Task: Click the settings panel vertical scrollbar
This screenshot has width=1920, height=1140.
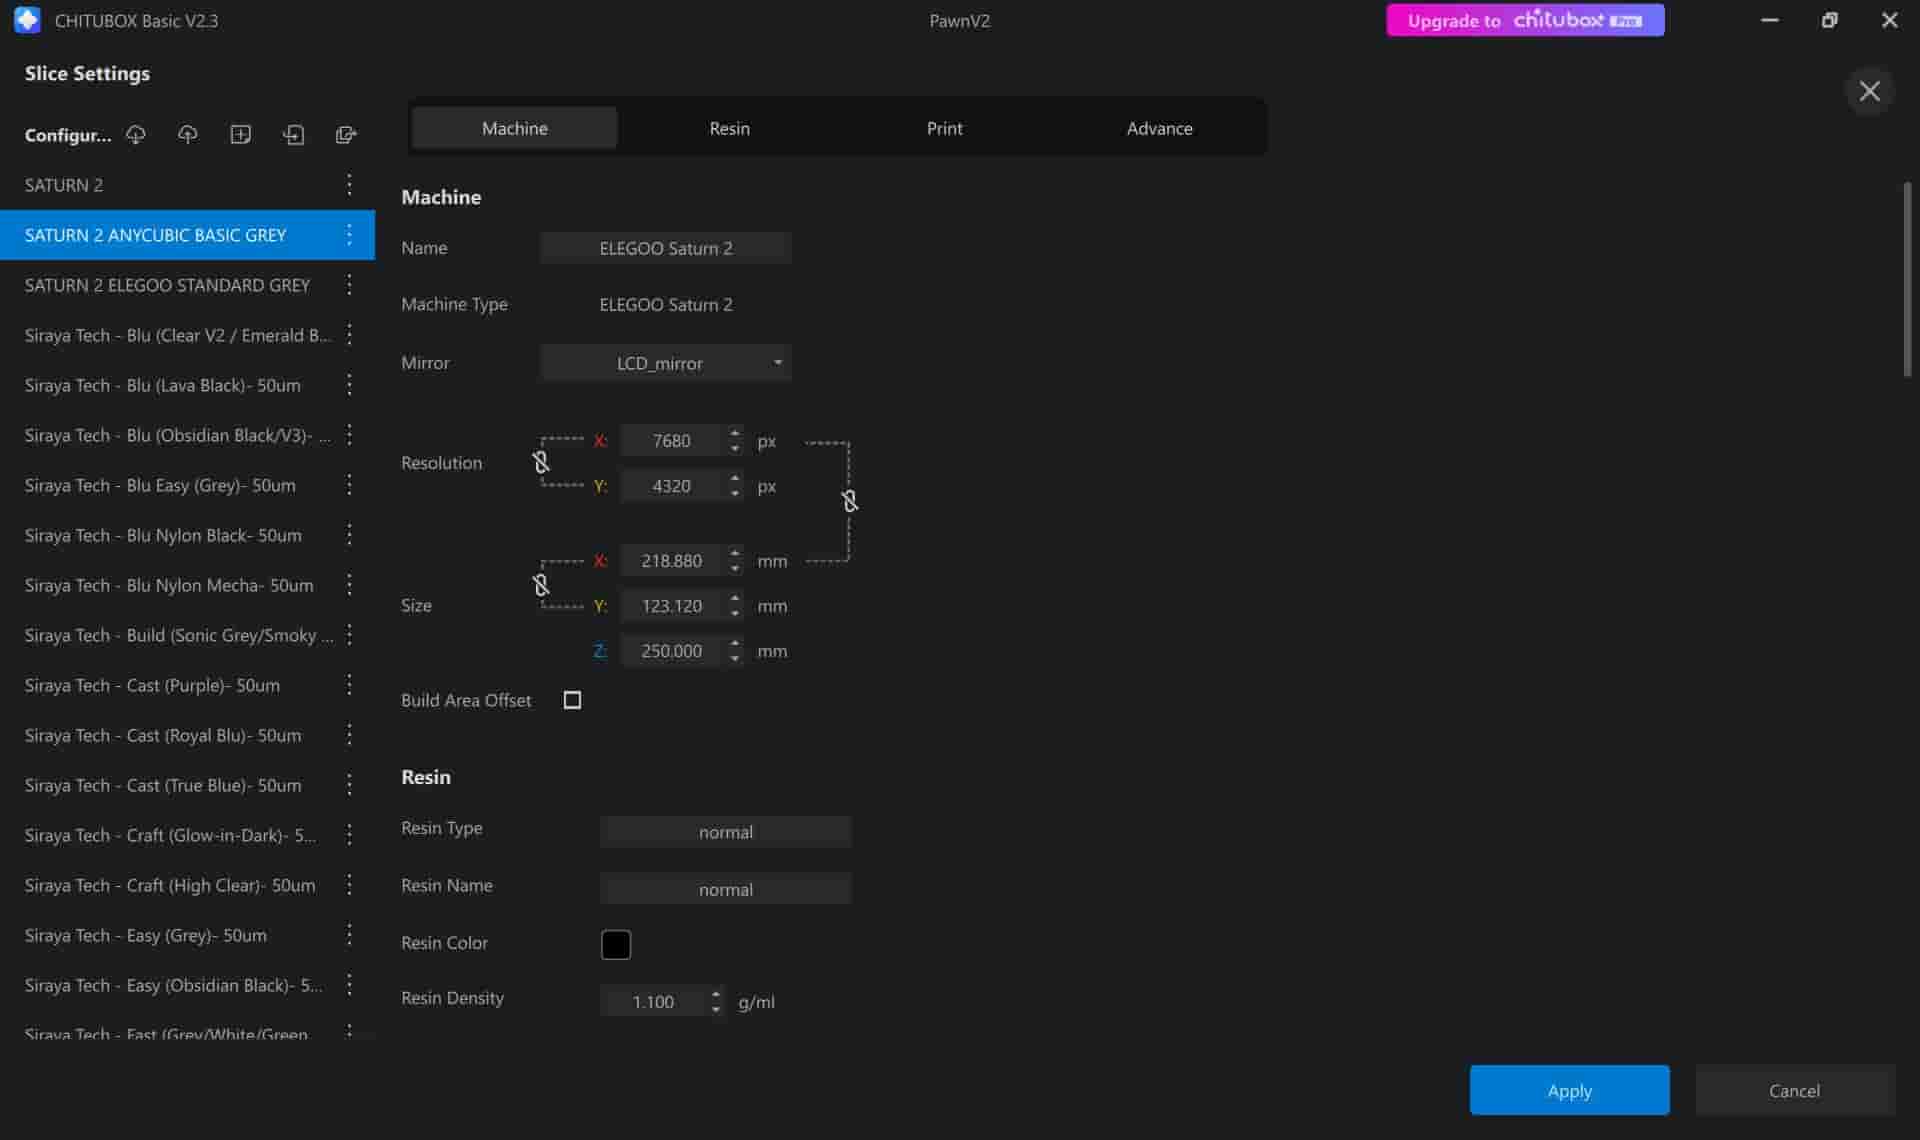Action: pyautogui.click(x=1907, y=280)
